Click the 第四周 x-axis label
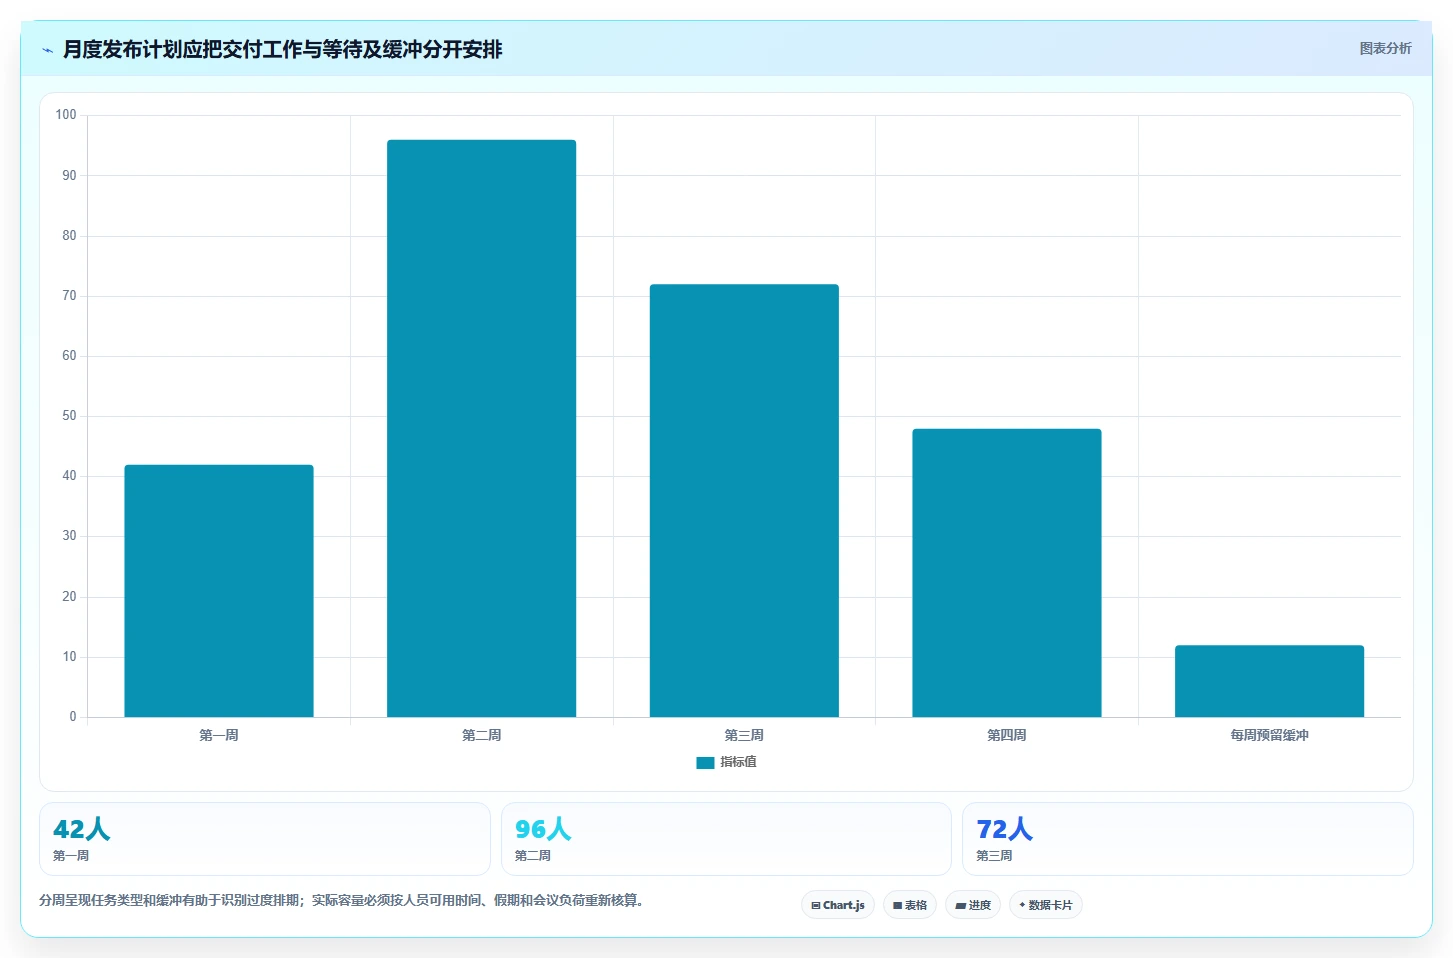 pyautogui.click(x=1007, y=735)
